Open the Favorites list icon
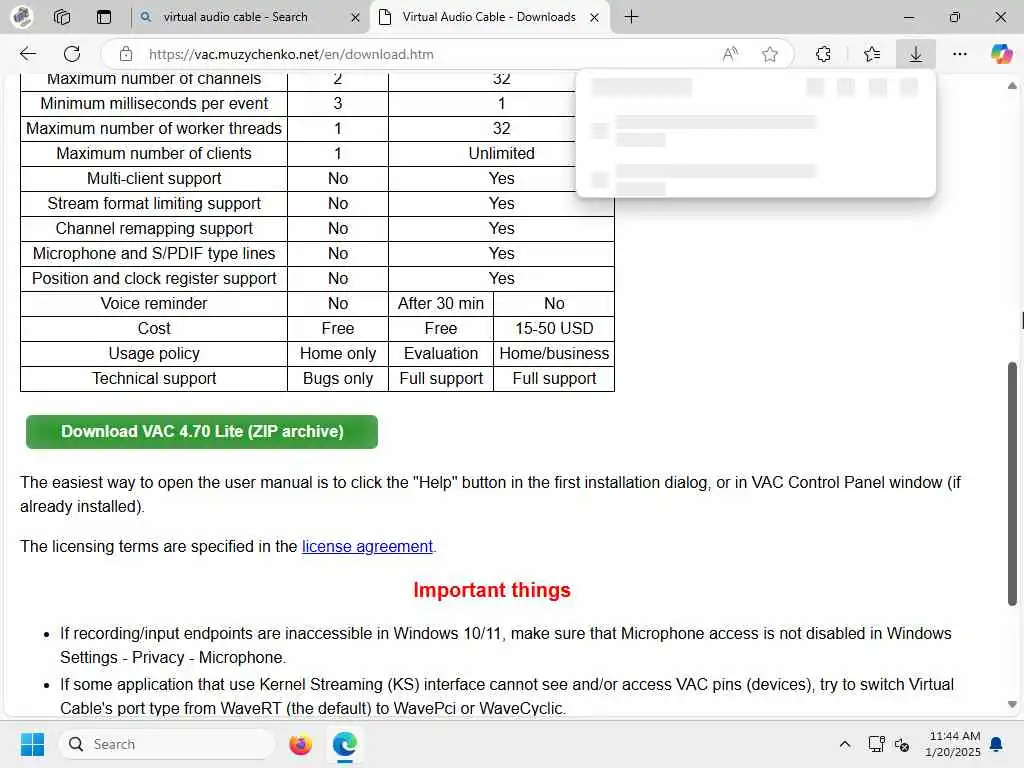 point(872,54)
